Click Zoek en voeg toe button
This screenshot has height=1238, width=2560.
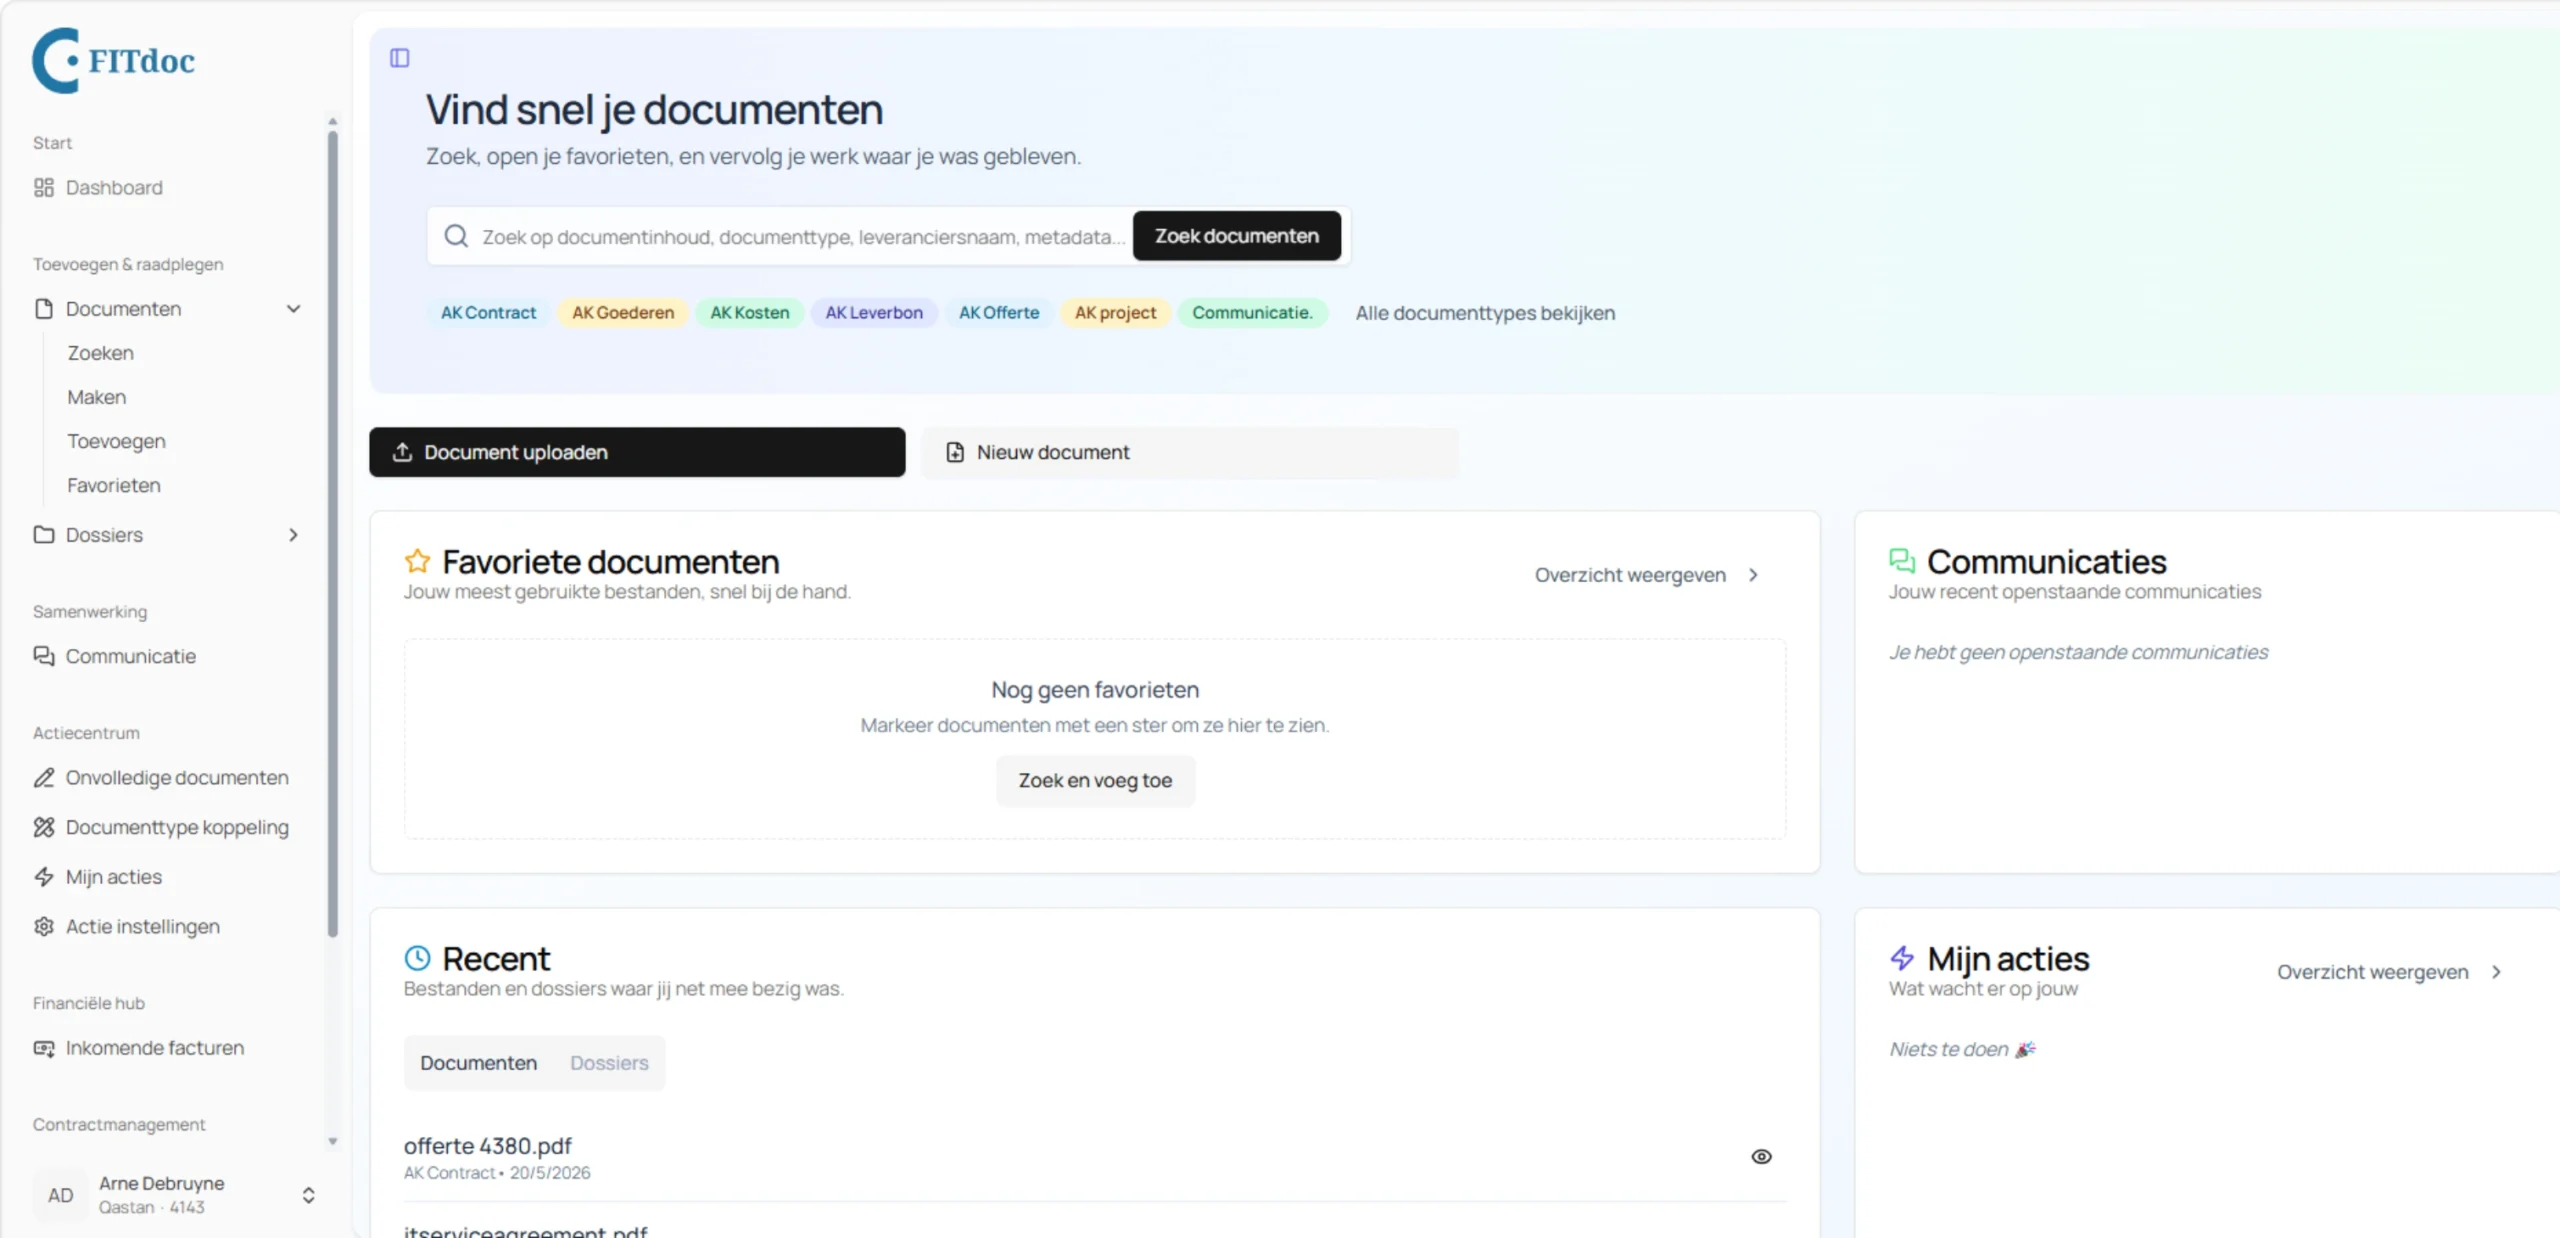point(1095,780)
